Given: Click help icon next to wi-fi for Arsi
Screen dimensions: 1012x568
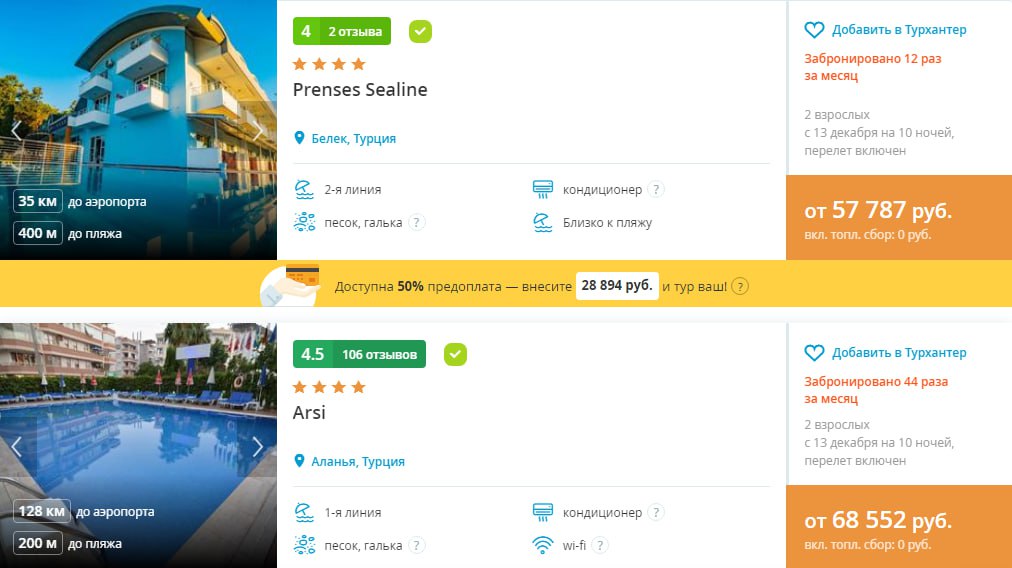Looking at the screenshot, I should click(599, 545).
